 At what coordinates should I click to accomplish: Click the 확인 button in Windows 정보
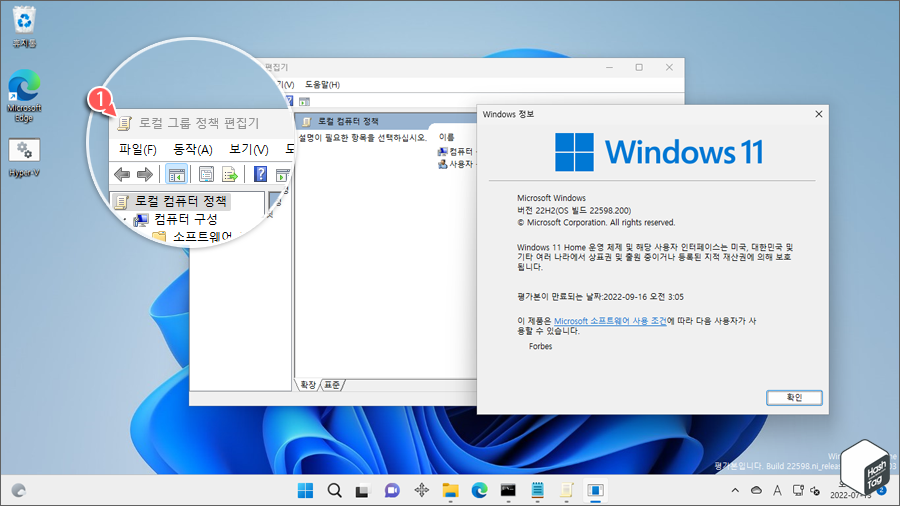(x=794, y=398)
